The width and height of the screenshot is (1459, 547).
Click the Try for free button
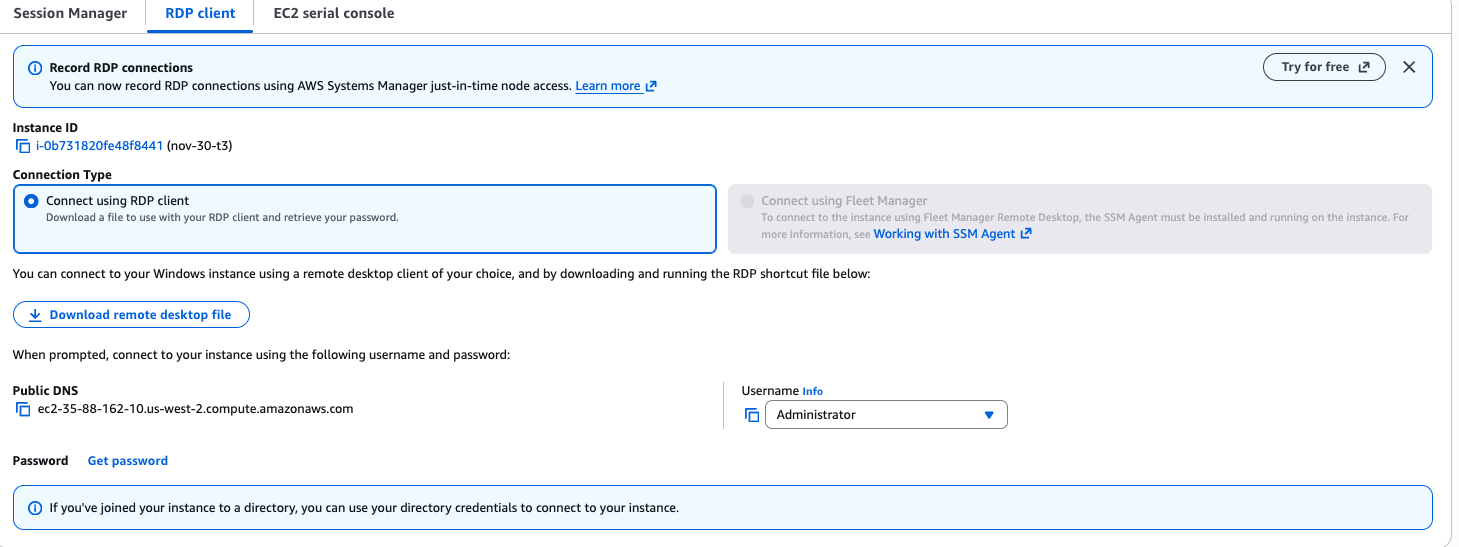pyautogui.click(x=1324, y=67)
